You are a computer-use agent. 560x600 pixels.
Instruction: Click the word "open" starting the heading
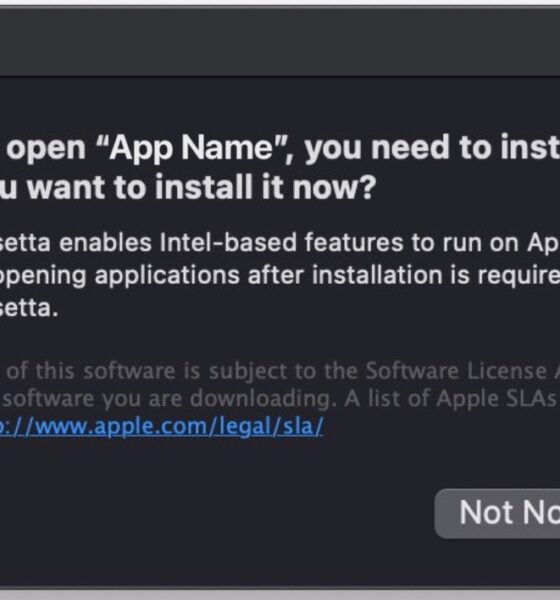(x=46, y=149)
